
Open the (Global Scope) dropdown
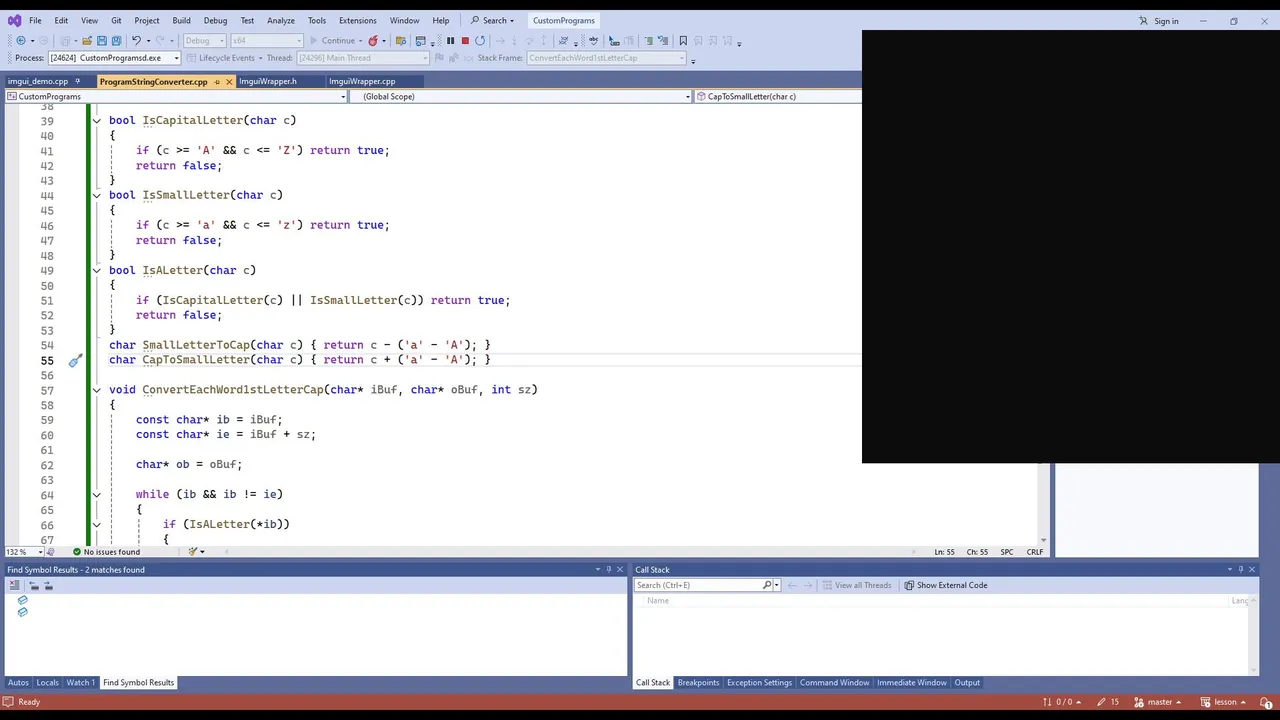point(520,96)
